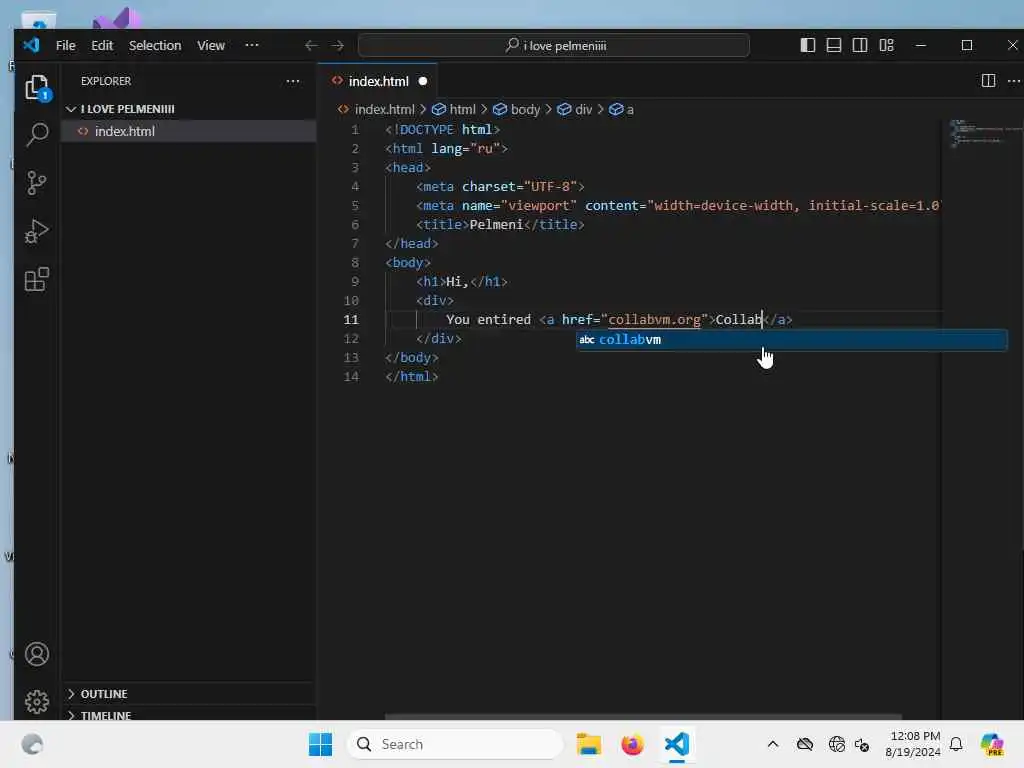Split the editor to the right
The height and width of the screenshot is (768, 1024).
pyautogui.click(x=988, y=80)
